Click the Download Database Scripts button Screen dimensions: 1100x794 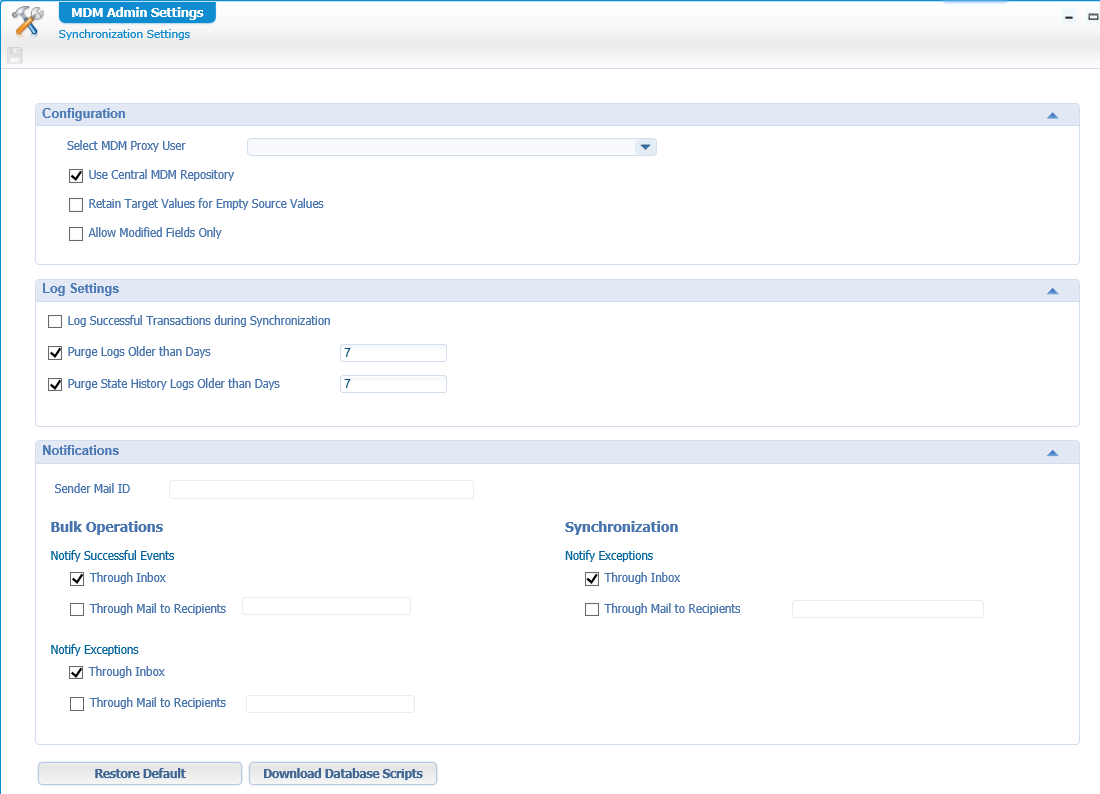[x=343, y=774]
